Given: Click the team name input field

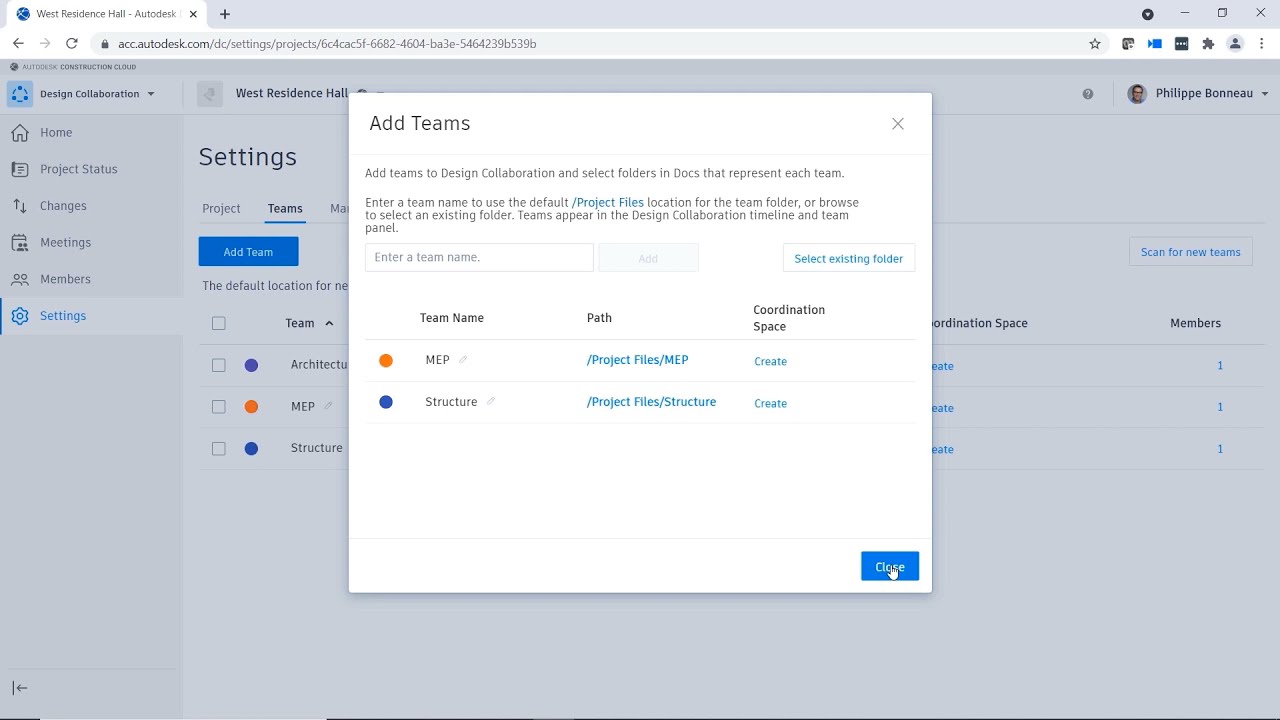Looking at the screenshot, I should [479, 257].
